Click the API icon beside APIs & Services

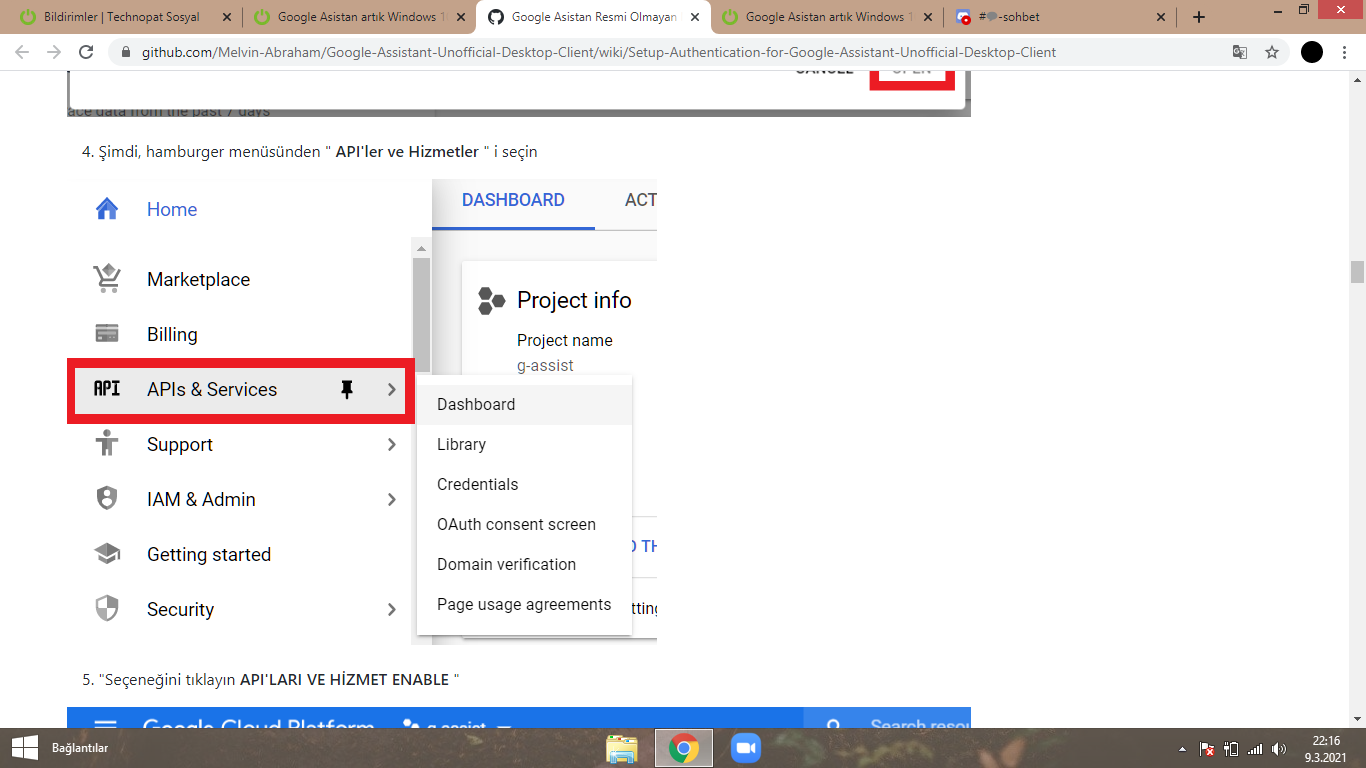click(x=107, y=389)
